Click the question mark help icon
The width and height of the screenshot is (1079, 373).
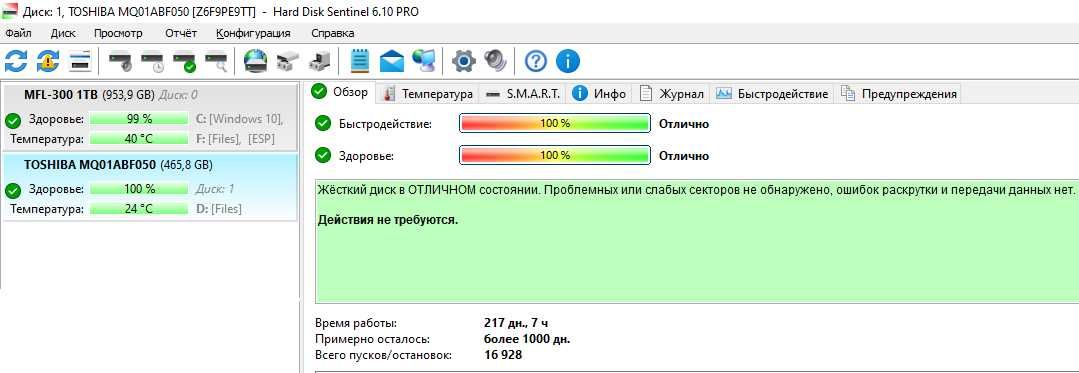pos(535,61)
